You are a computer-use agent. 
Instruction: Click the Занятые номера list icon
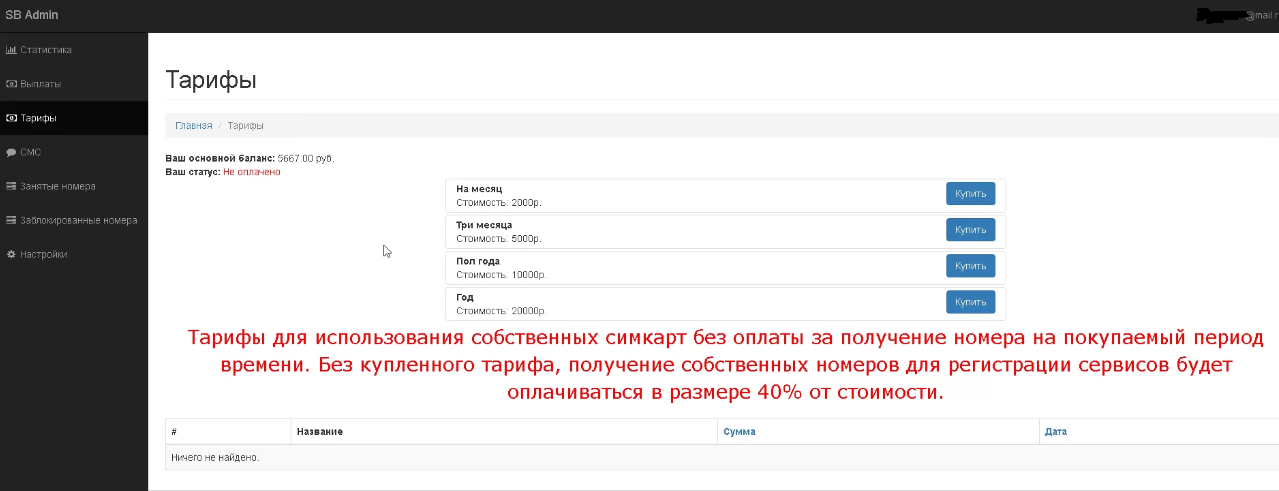pyautogui.click(x=11, y=186)
